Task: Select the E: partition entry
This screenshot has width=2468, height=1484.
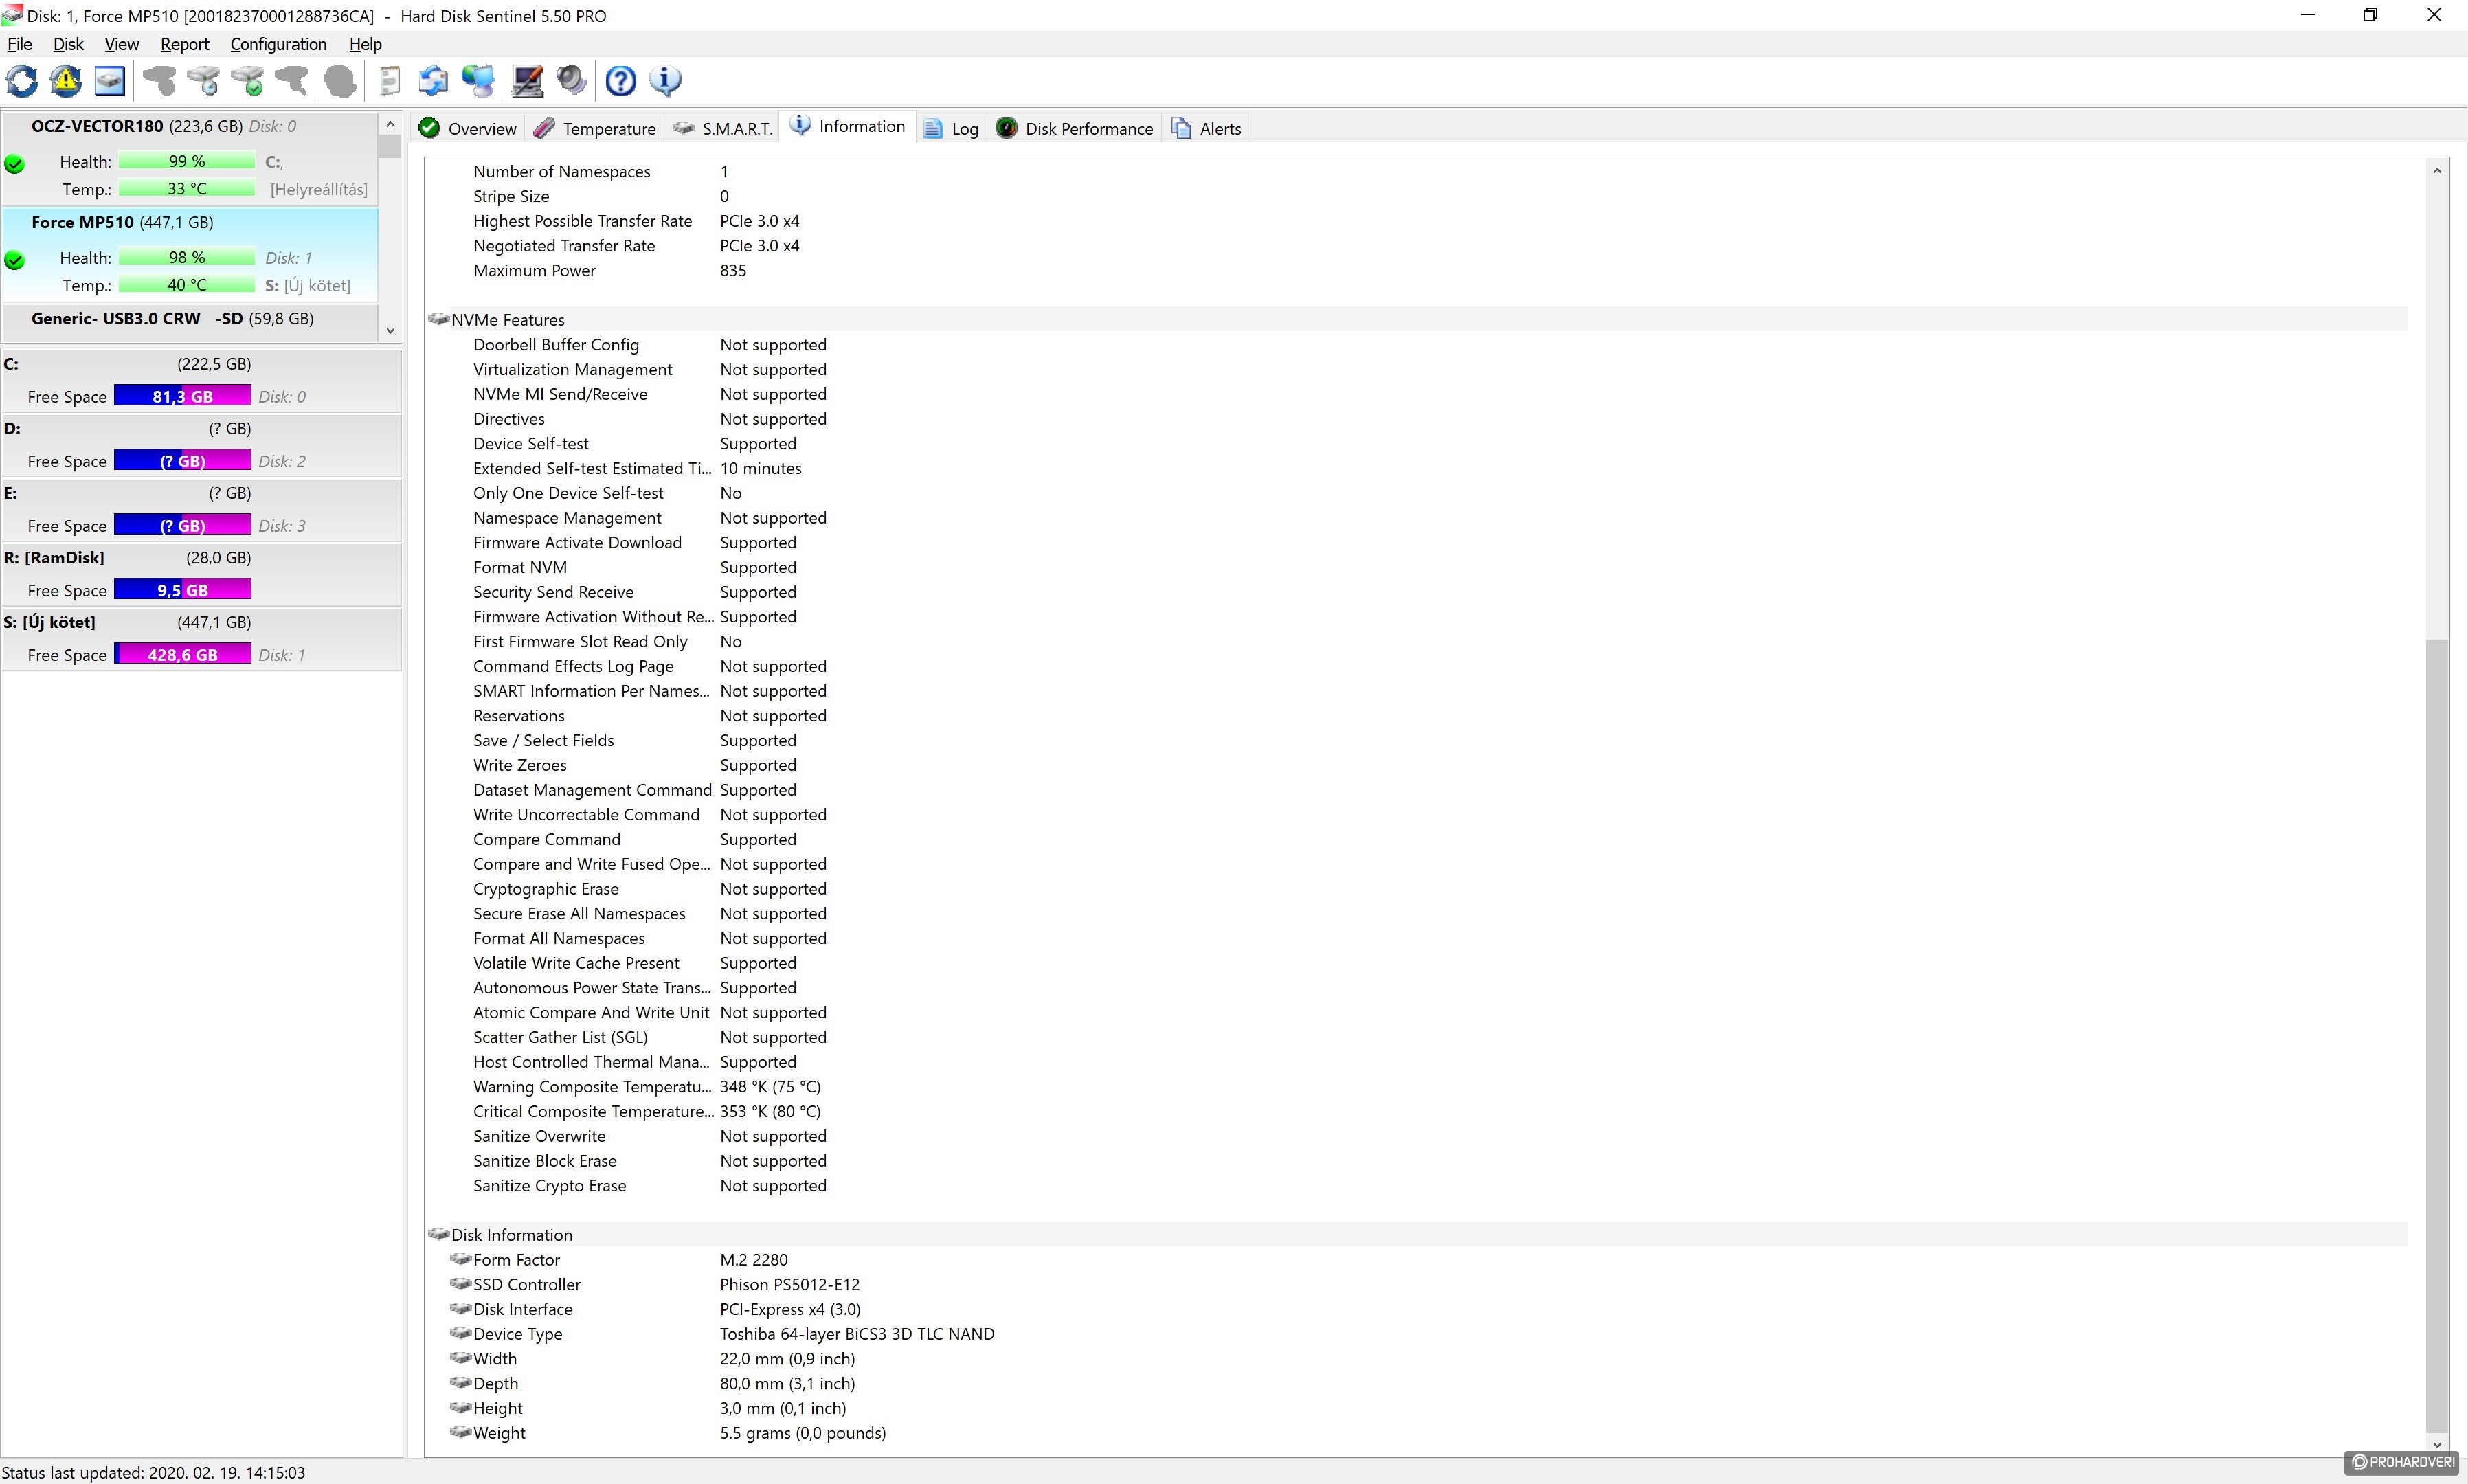Action: click(x=200, y=509)
